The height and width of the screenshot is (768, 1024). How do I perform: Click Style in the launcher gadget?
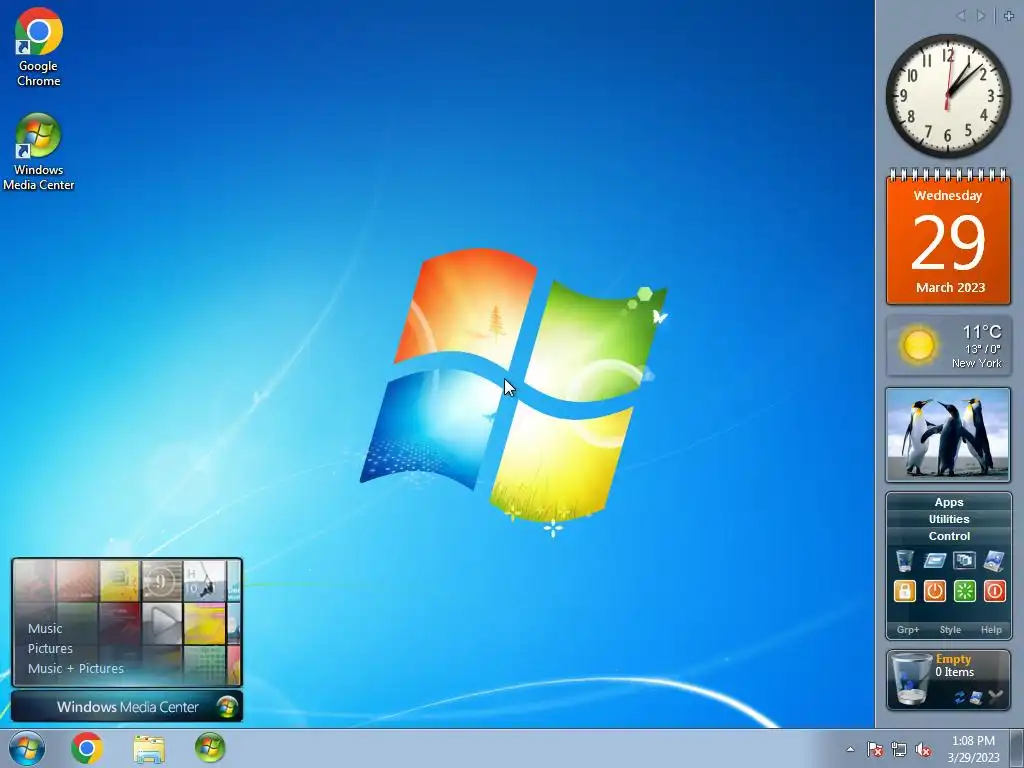pyautogui.click(x=950, y=630)
